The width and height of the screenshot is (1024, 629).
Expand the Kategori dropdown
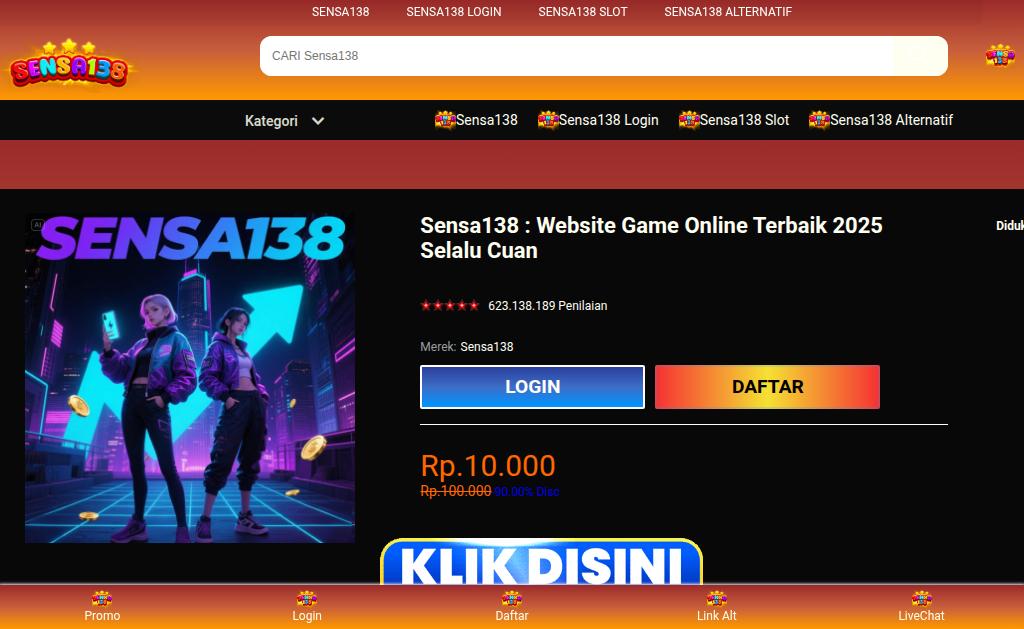click(x=284, y=121)
